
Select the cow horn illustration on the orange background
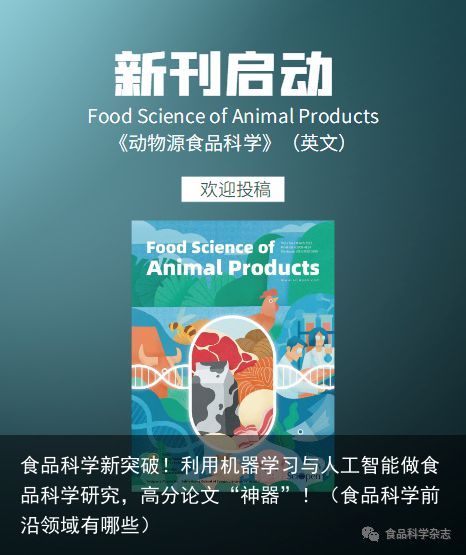tap(159, 355)
